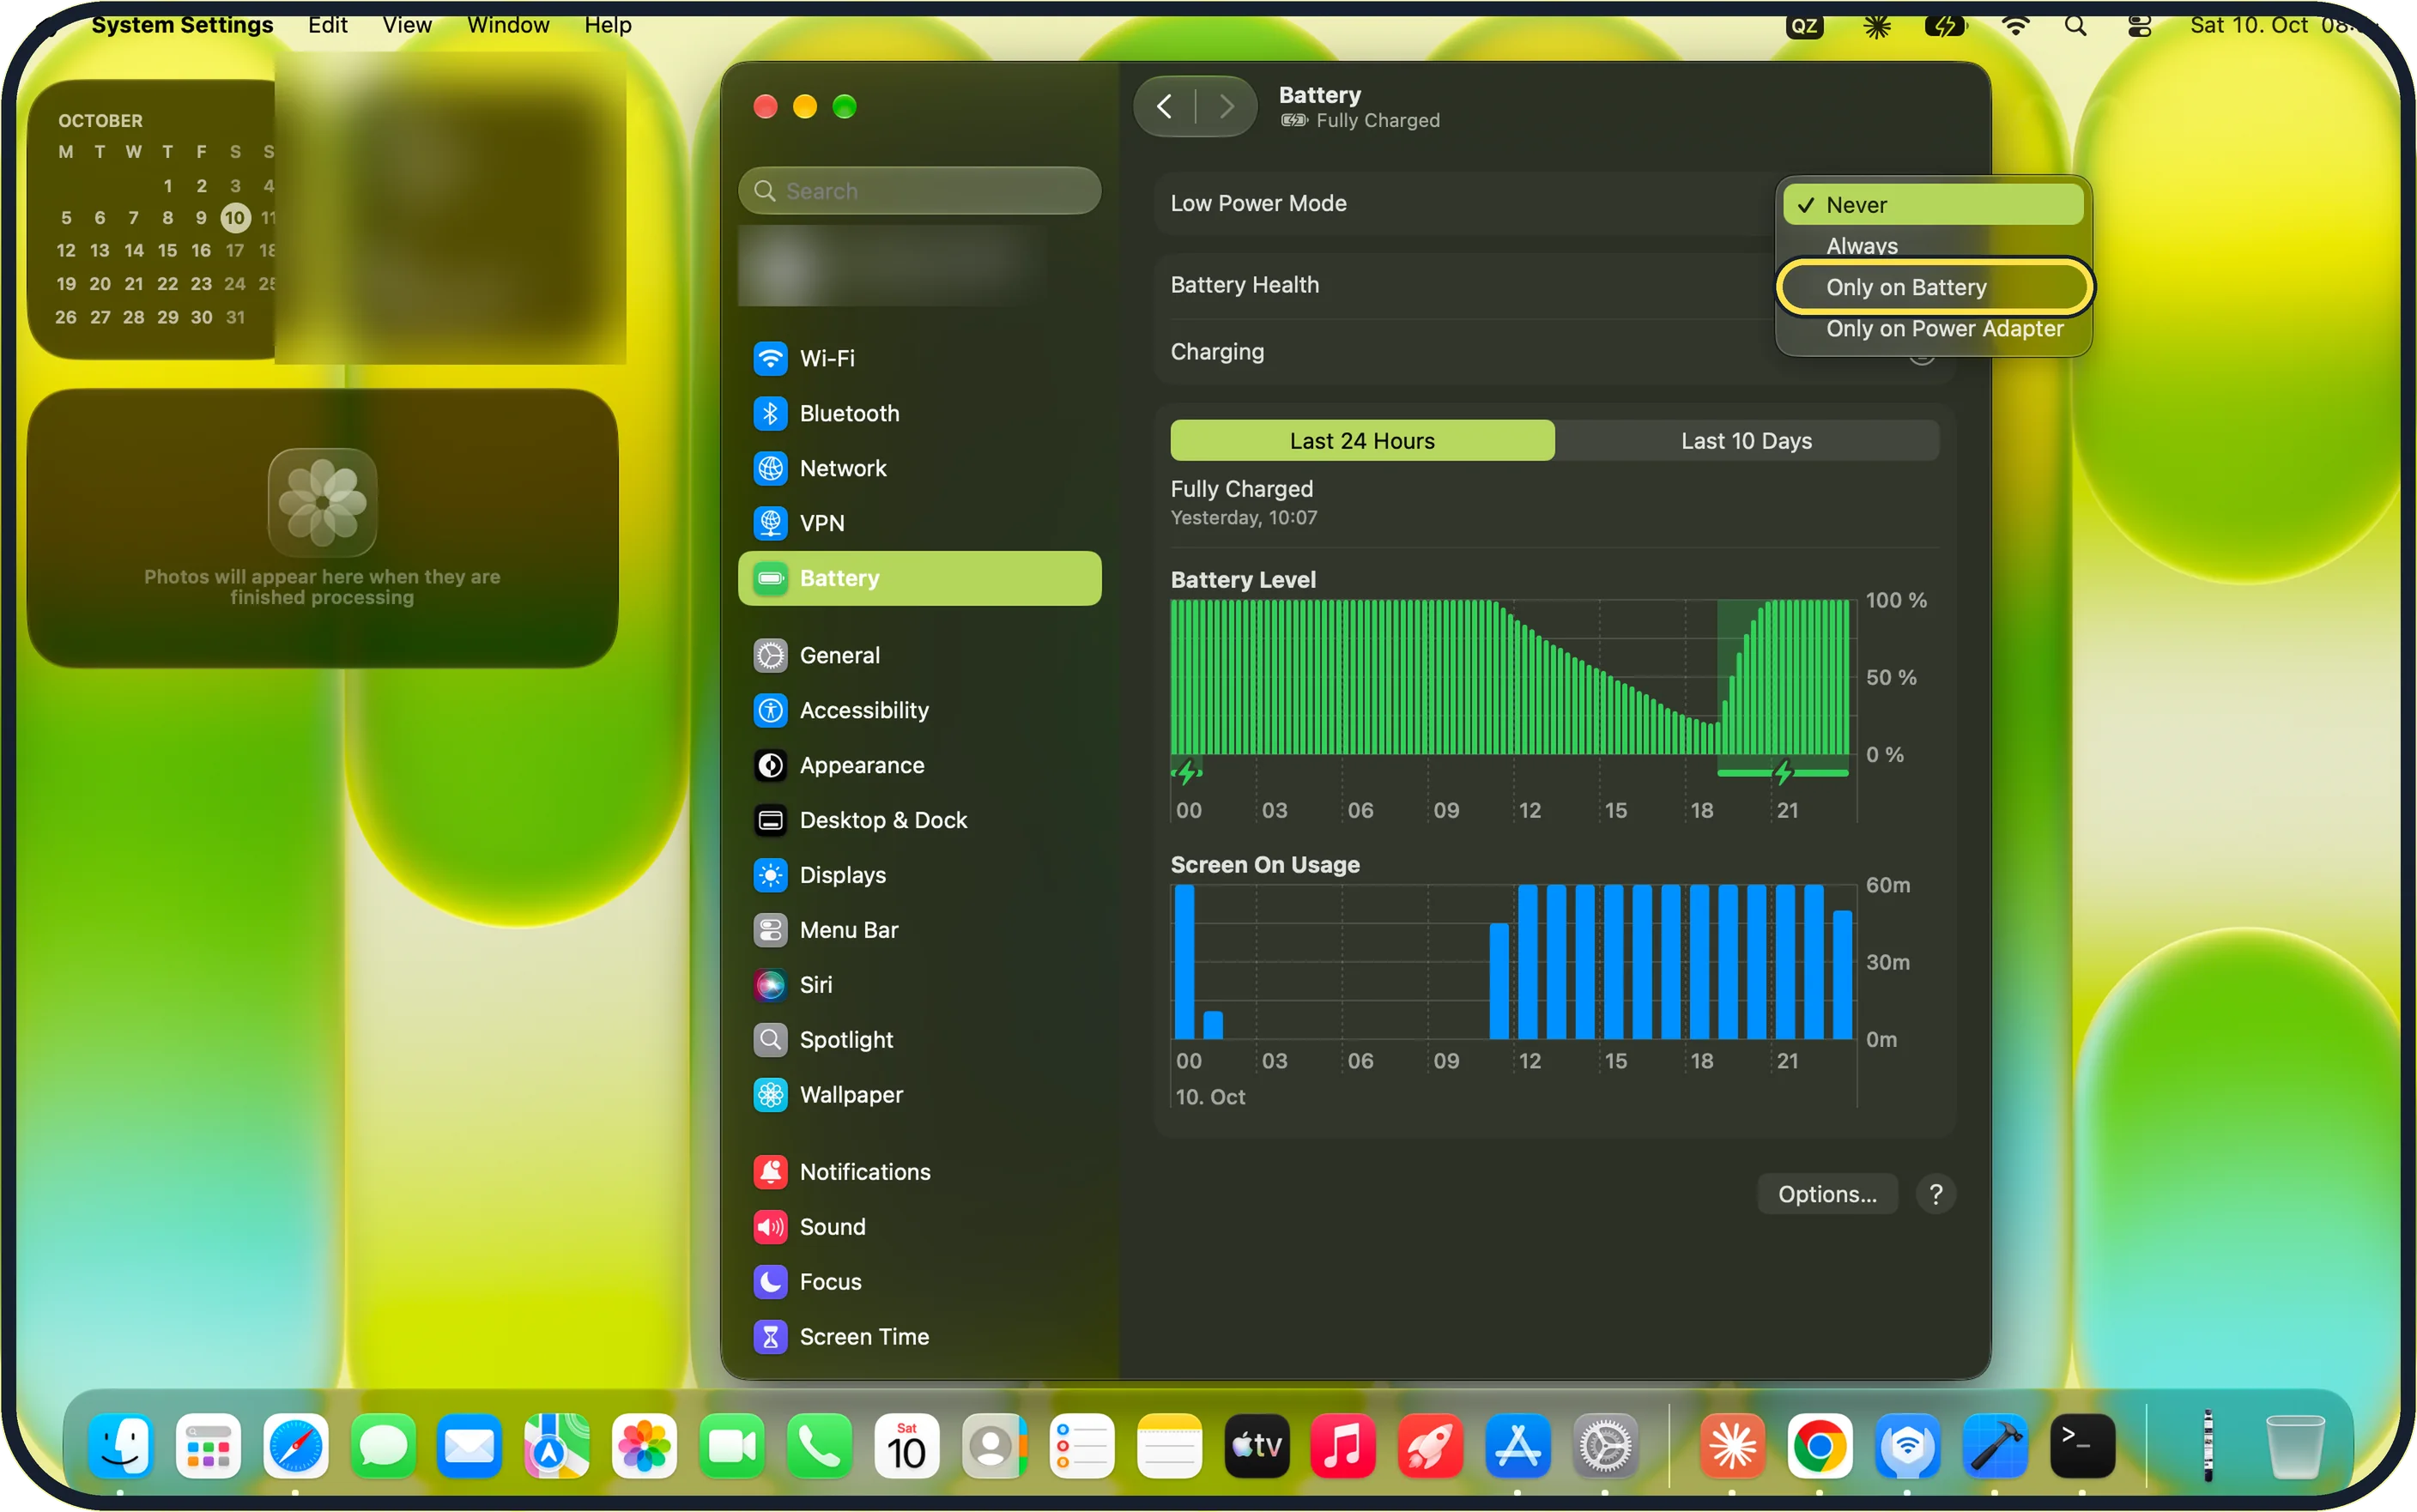
Task: Focus the settings Search field
Action: (918, 191)
